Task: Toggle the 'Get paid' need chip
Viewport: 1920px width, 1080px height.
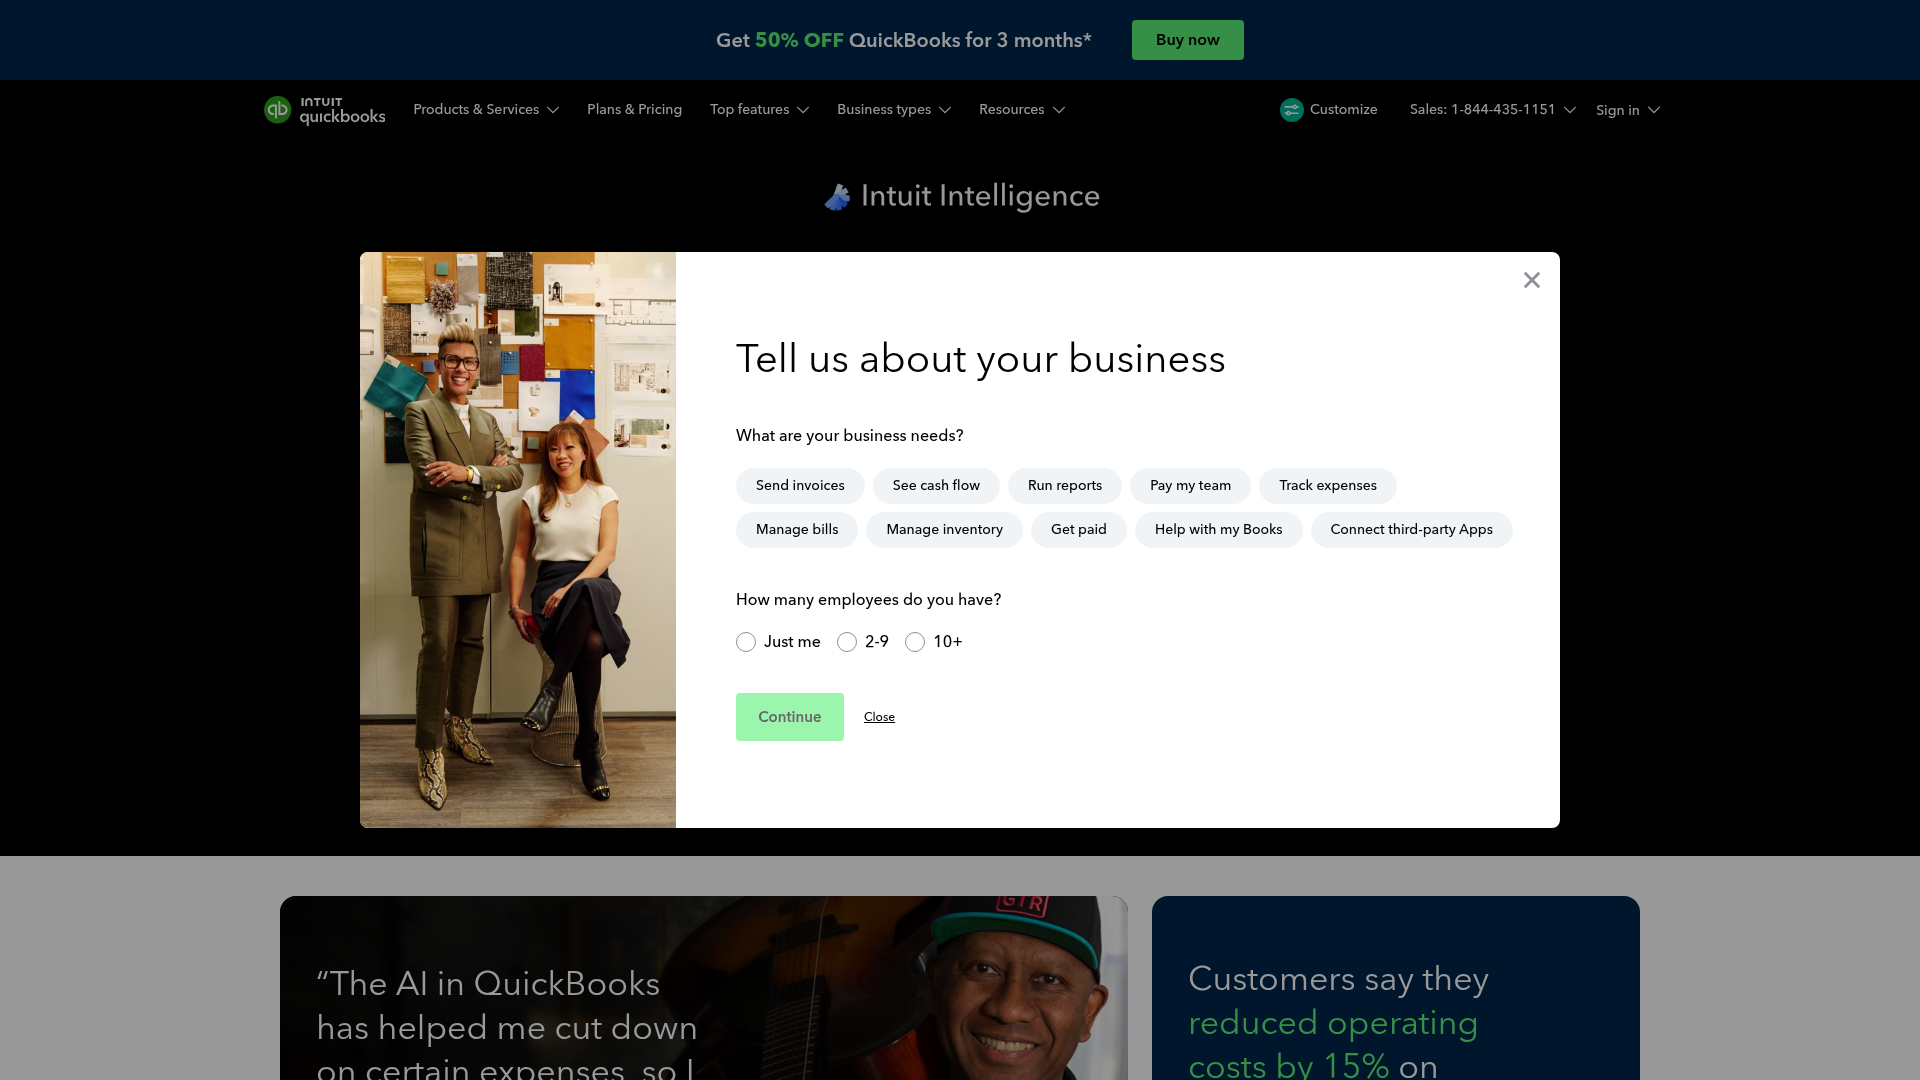Action: pyautogui.click(x=1079, y=530)
